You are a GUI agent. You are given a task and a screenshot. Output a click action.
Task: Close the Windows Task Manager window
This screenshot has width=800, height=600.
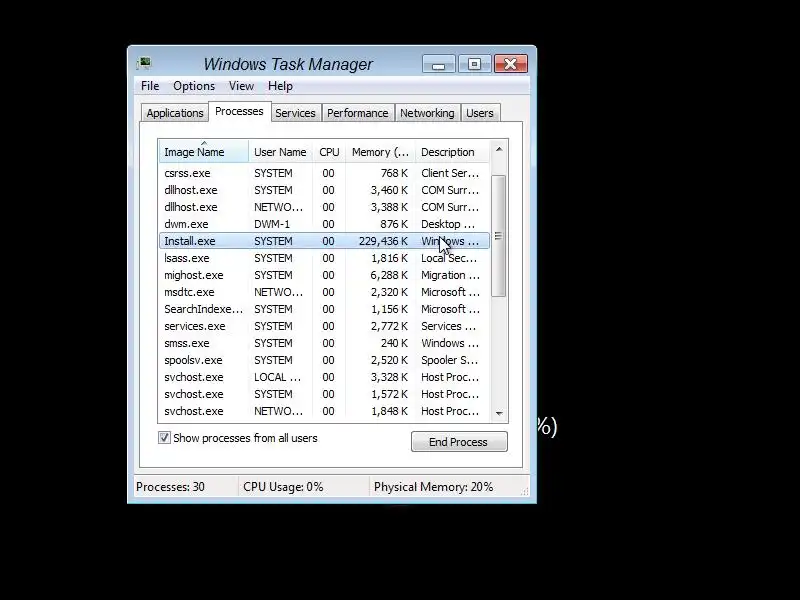511,64
